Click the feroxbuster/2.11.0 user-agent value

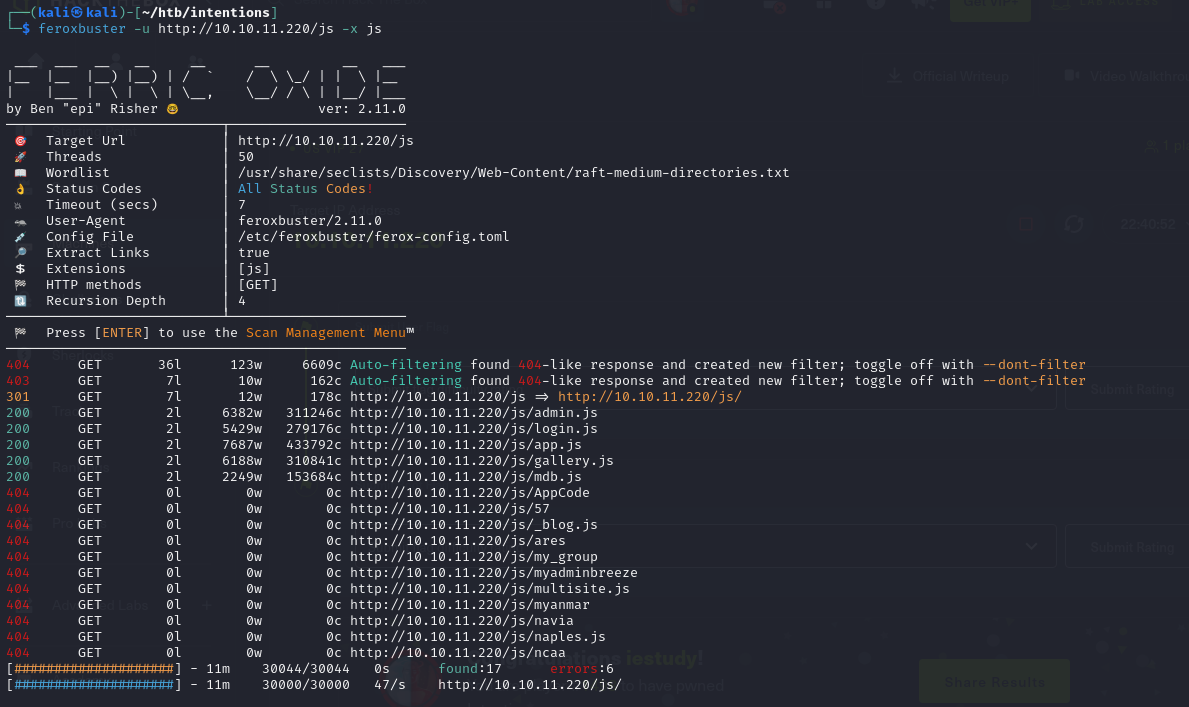pos(310,221)
